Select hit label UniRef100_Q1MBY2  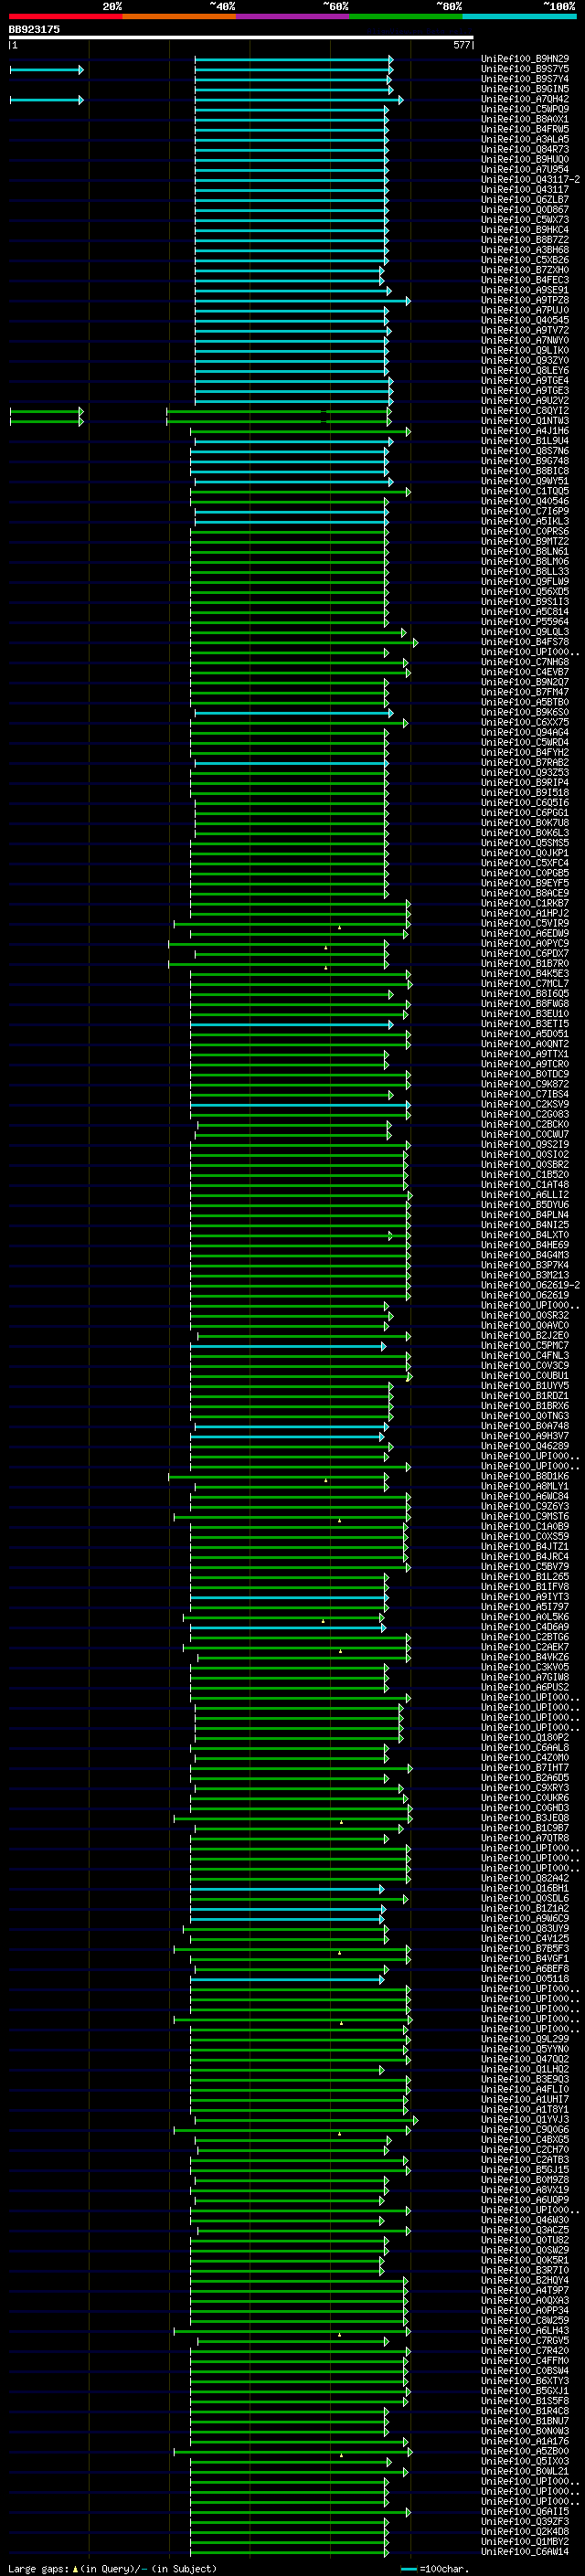pos(525,2541)
